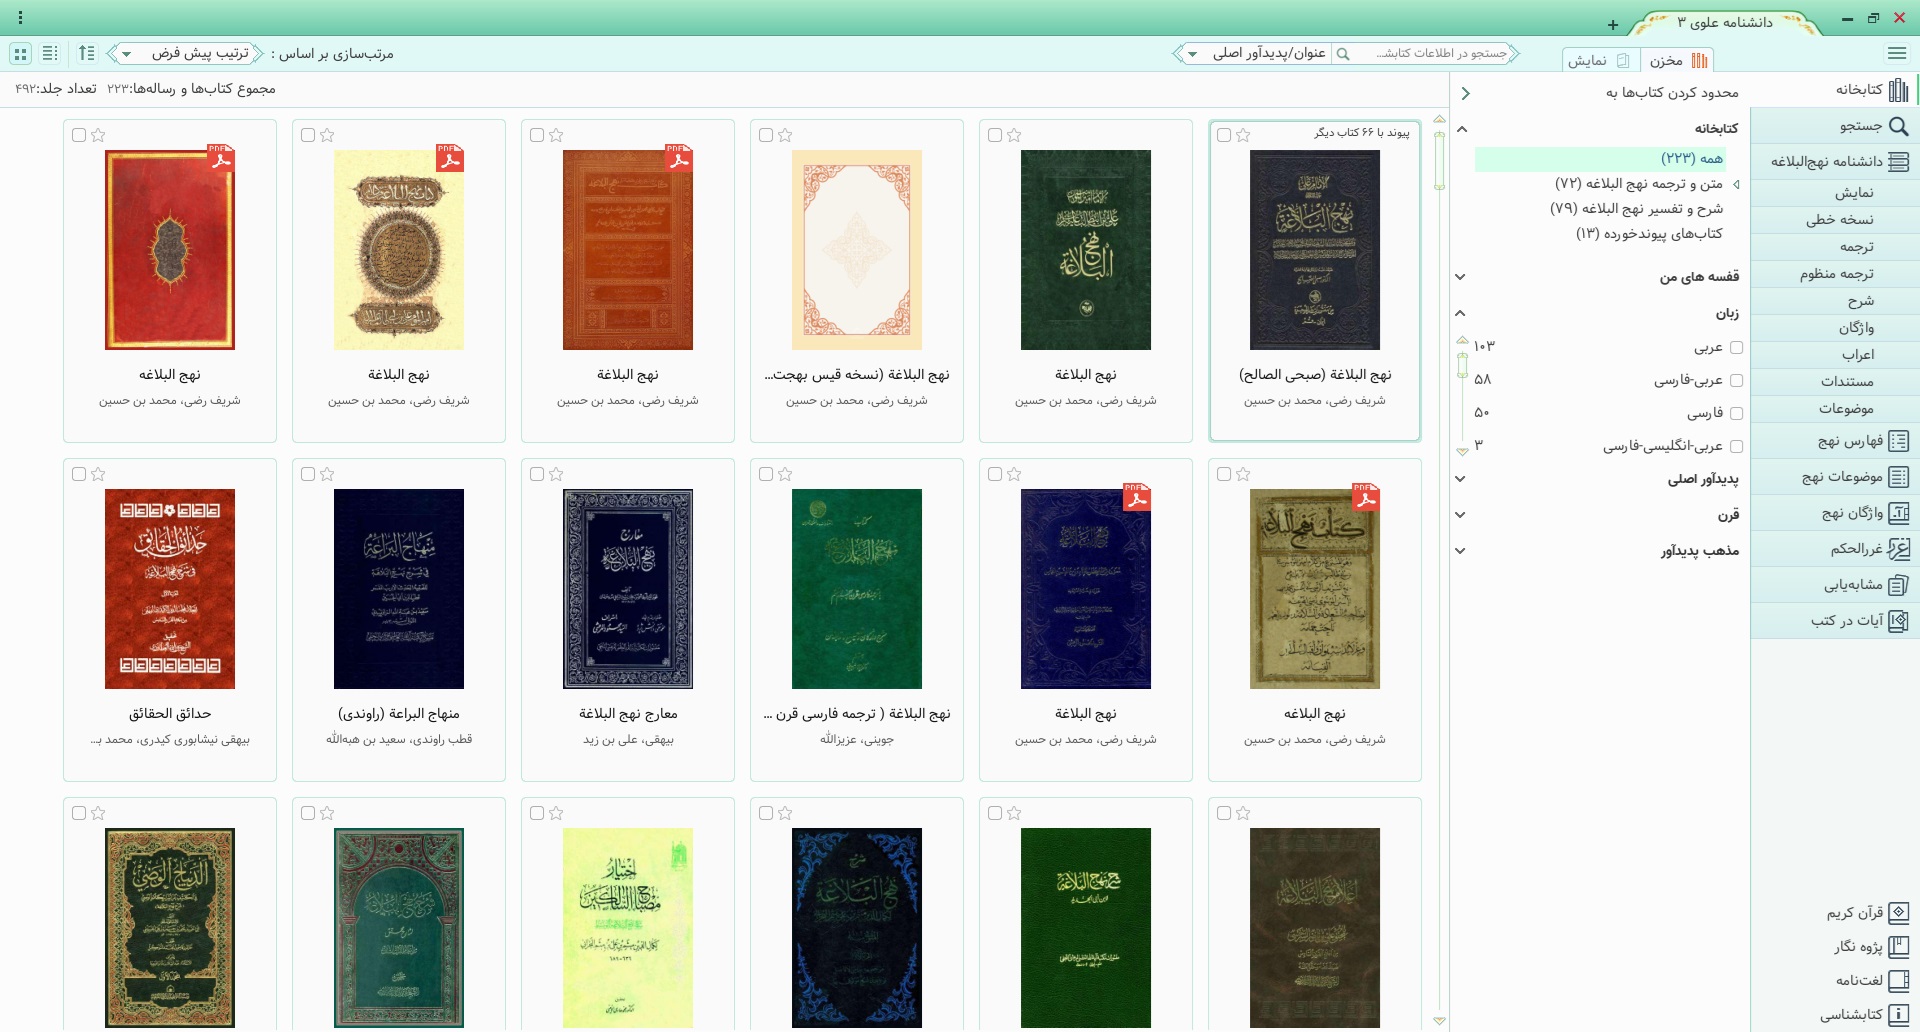Open the hamburger menu at the top right
Image resolution: width=1920 pixels, height=1032 pixels.
click(x=1897, y=53)
